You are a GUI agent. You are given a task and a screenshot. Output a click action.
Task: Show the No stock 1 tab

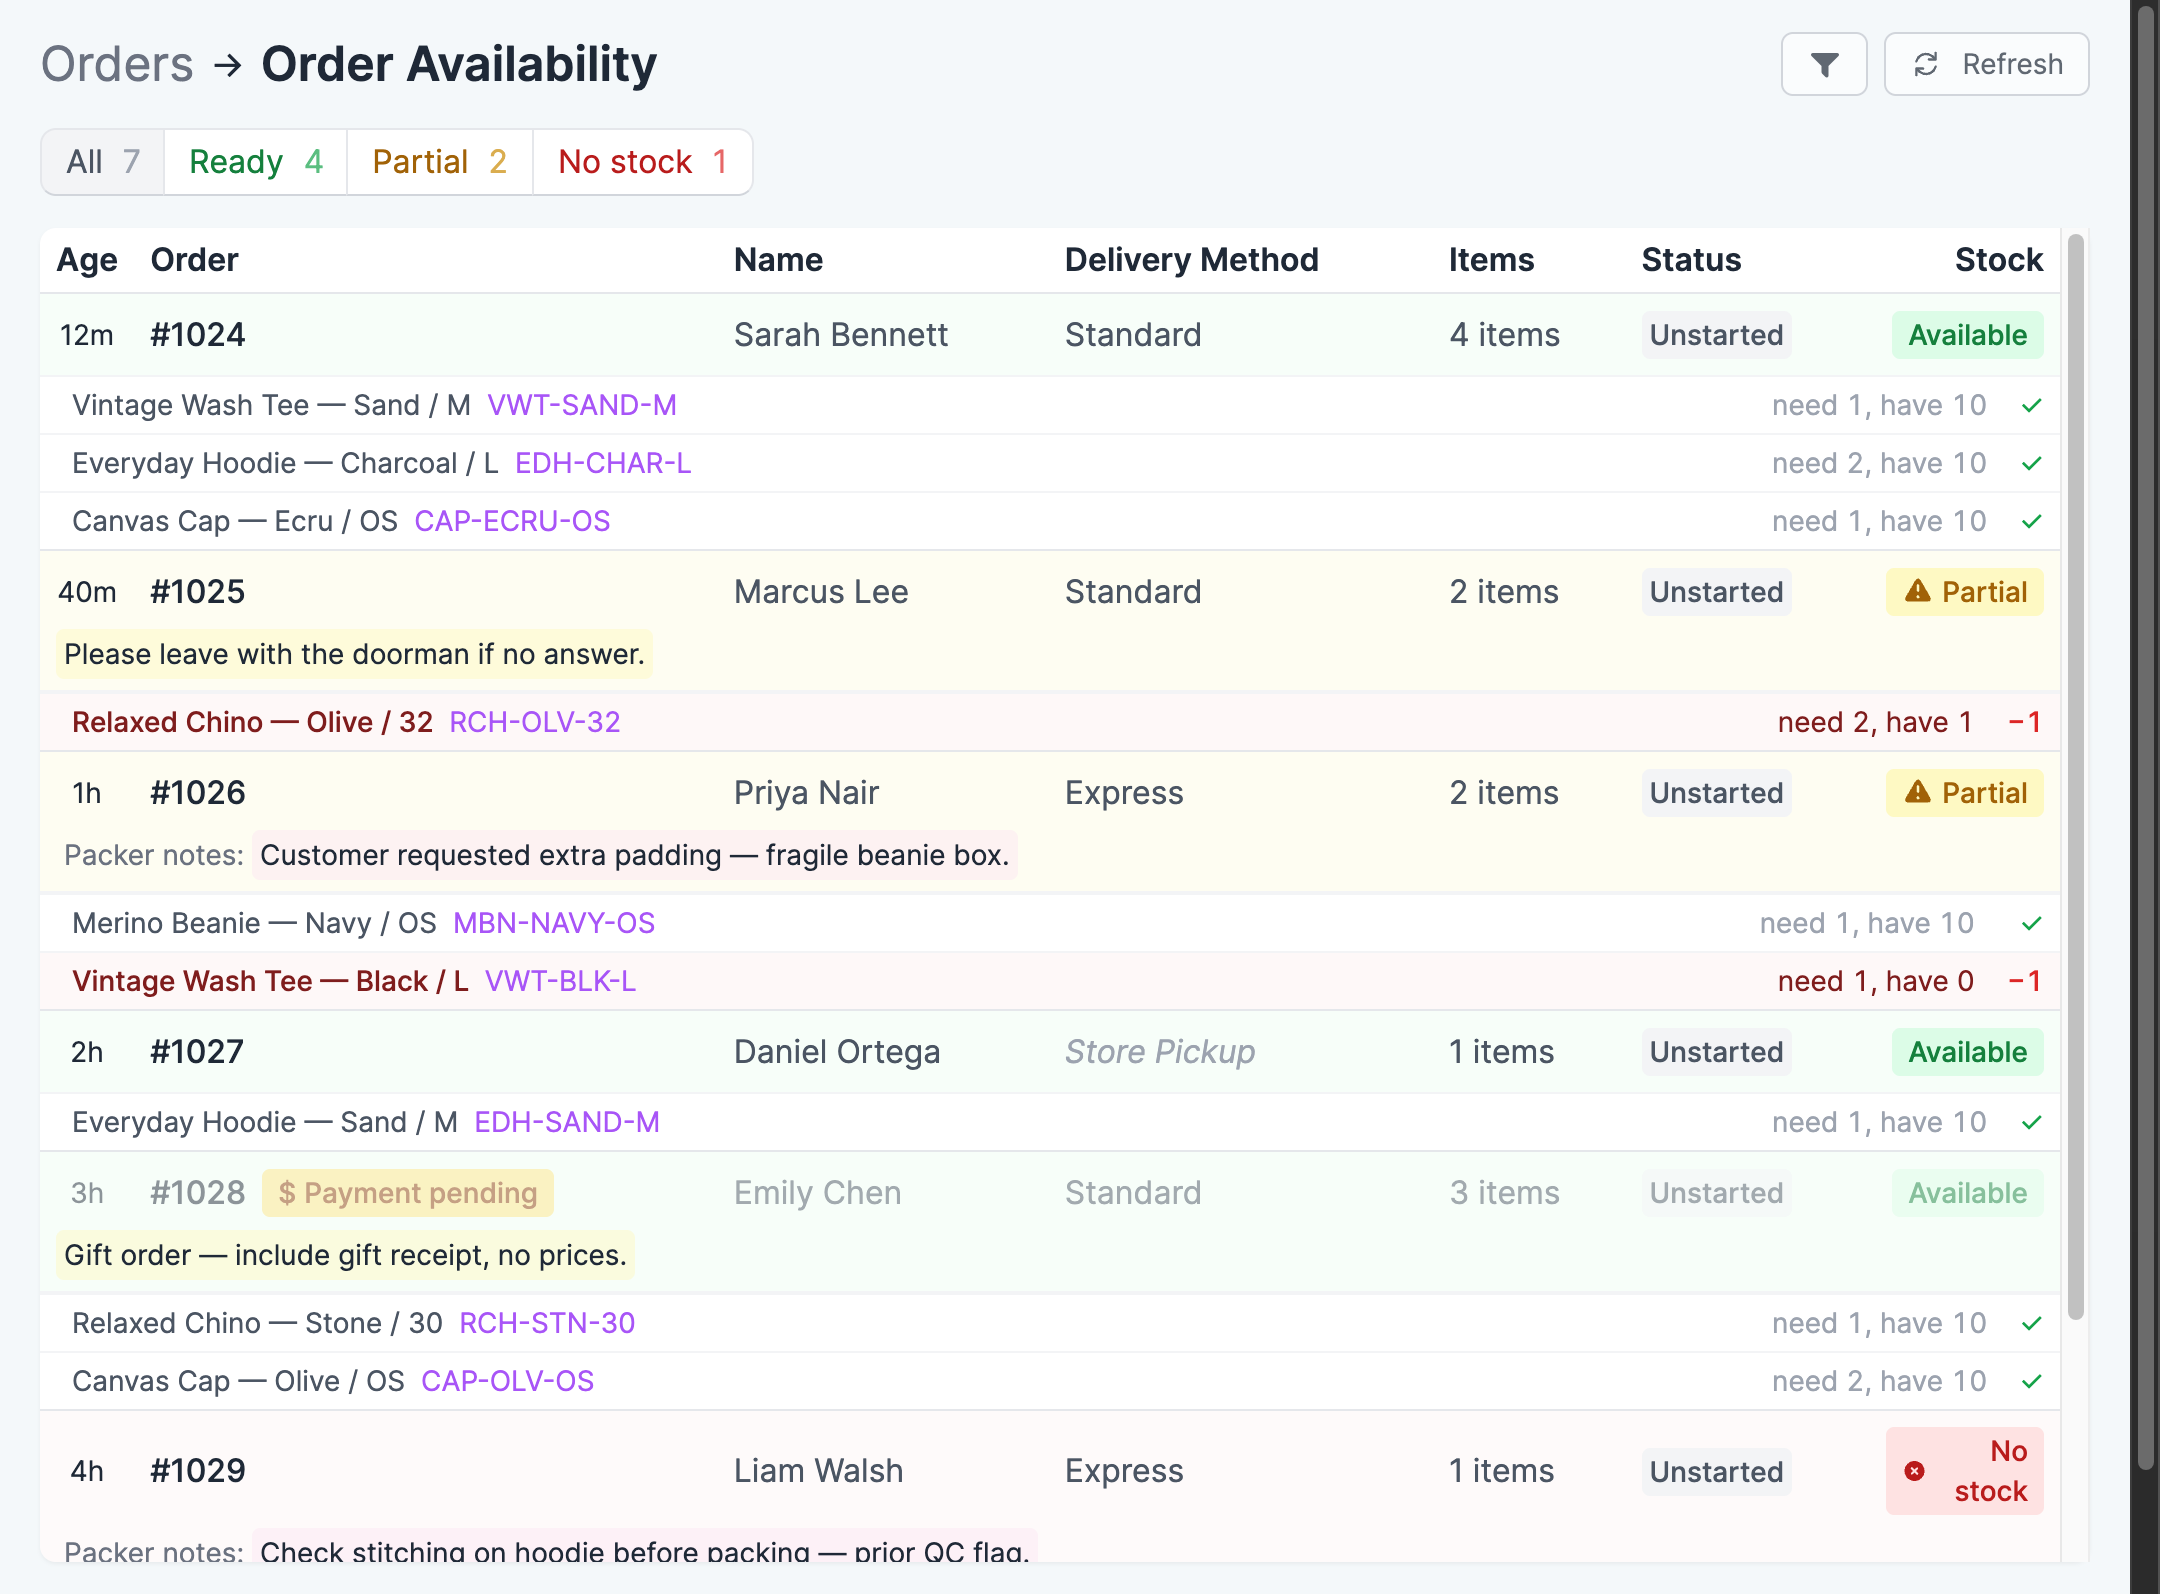[x=642, y=161]
